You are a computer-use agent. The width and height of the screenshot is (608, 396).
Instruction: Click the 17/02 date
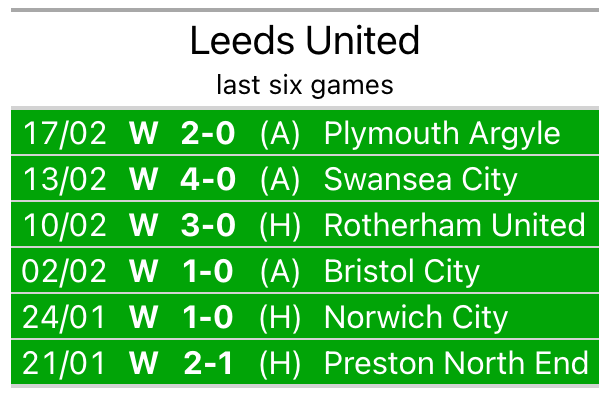[x=64, y=133]
